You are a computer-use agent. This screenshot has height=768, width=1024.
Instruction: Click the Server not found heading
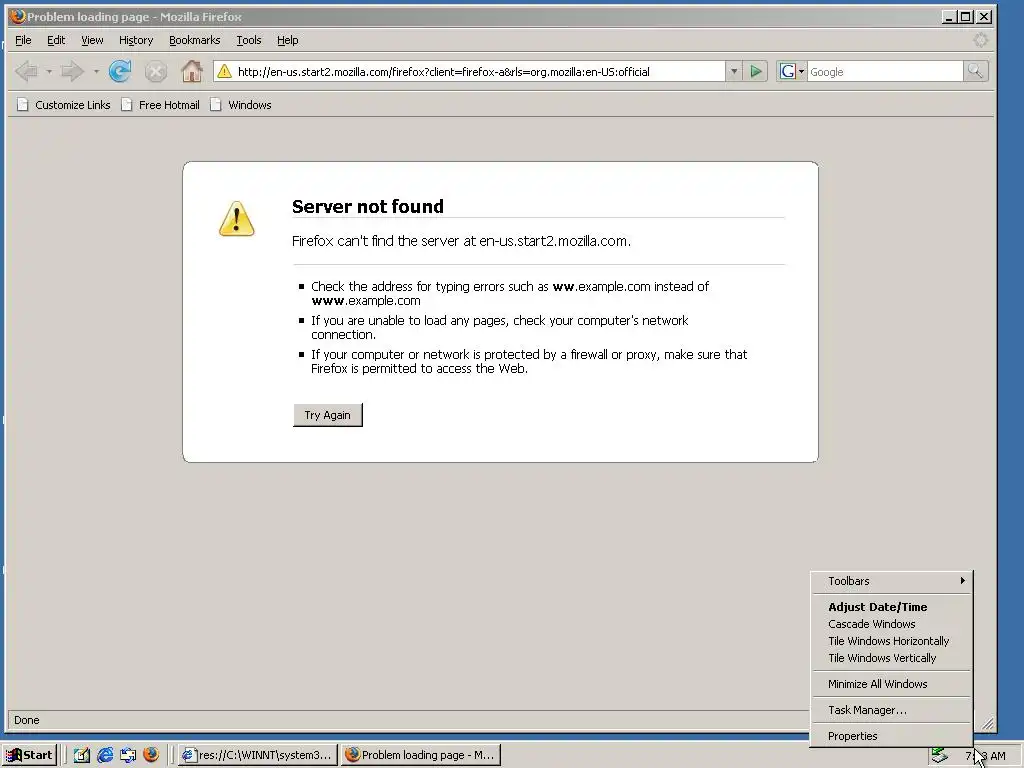(x=368, y=206)
